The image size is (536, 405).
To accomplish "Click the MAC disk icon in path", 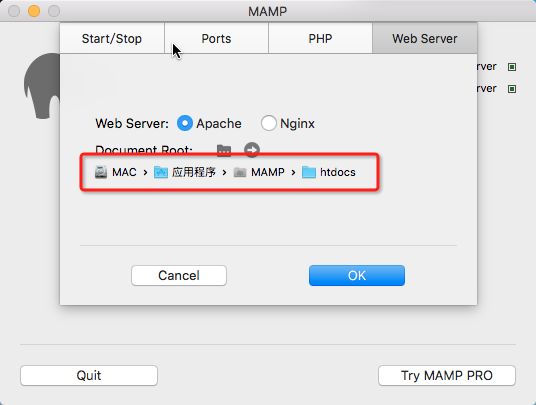I will 101,172.
